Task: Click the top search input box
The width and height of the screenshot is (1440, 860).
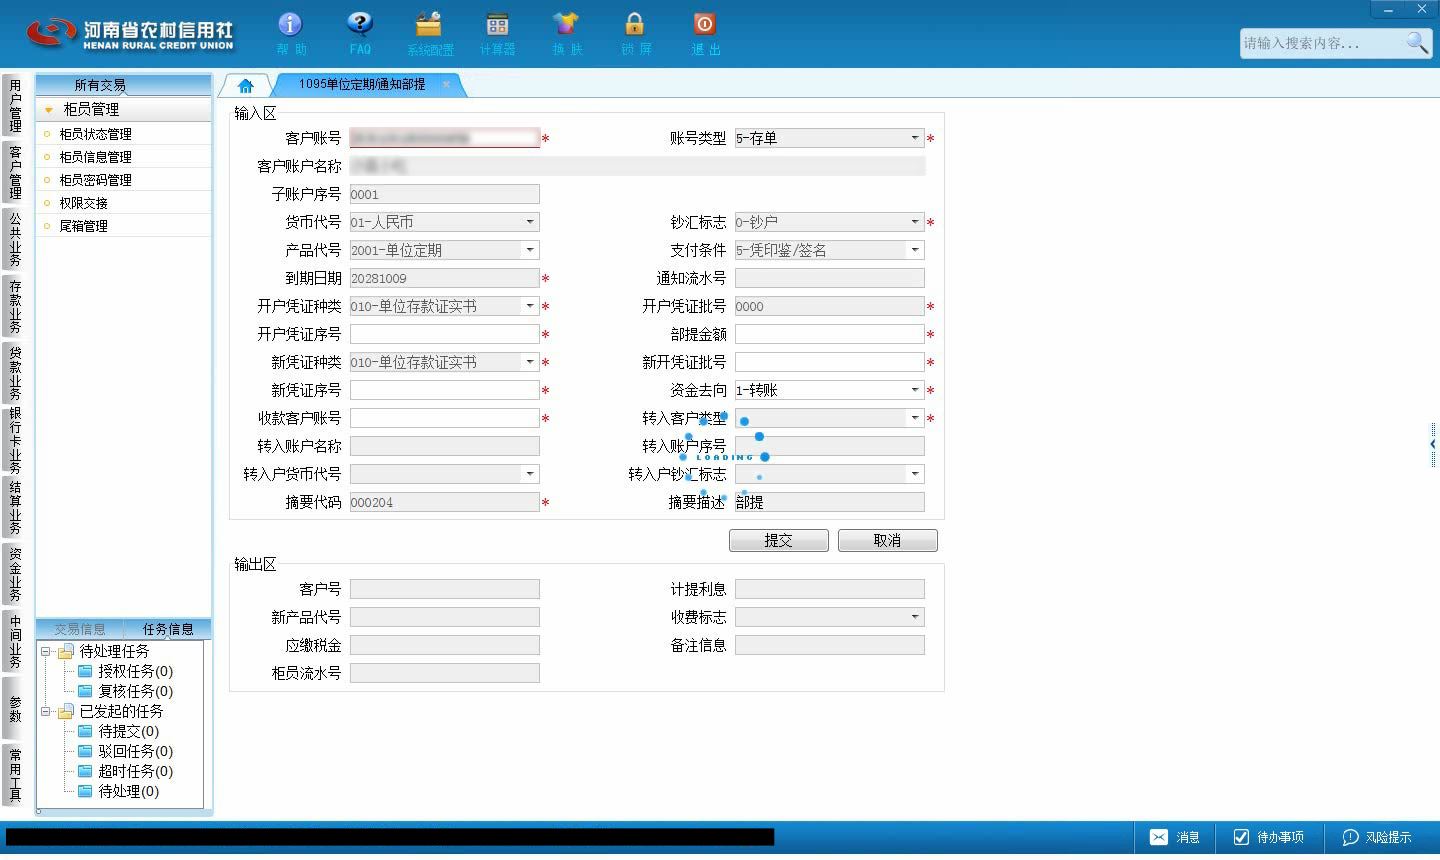Action: 1322,43
